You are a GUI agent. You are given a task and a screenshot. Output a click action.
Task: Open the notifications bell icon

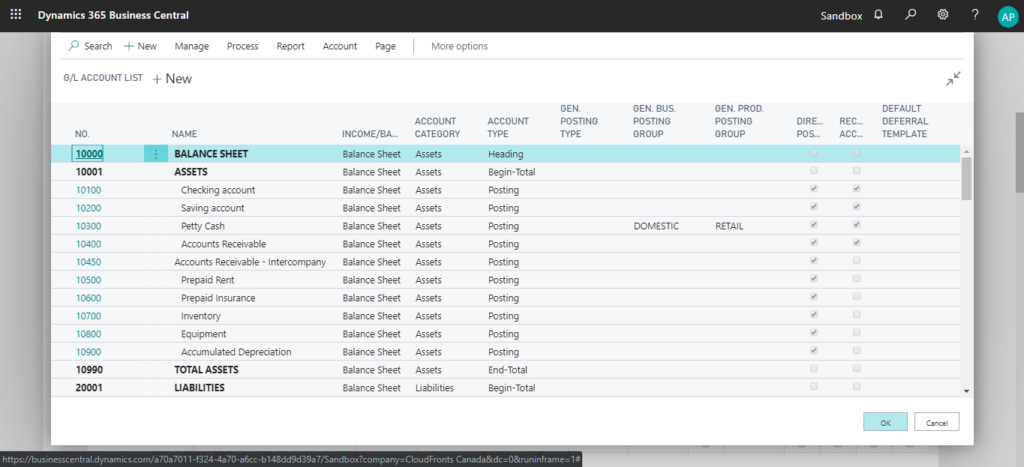tap(878, 14)
